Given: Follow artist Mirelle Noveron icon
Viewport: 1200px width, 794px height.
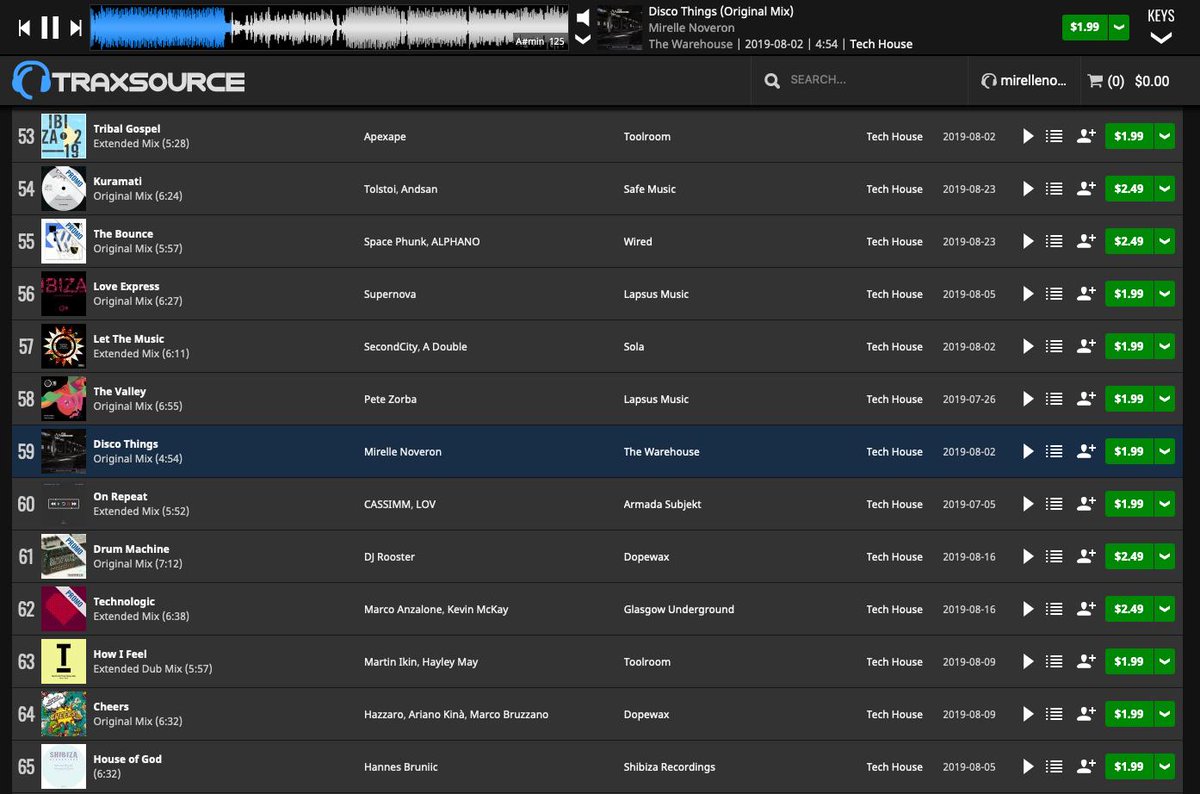Looking at the screenshot, I should (1086, 451).
